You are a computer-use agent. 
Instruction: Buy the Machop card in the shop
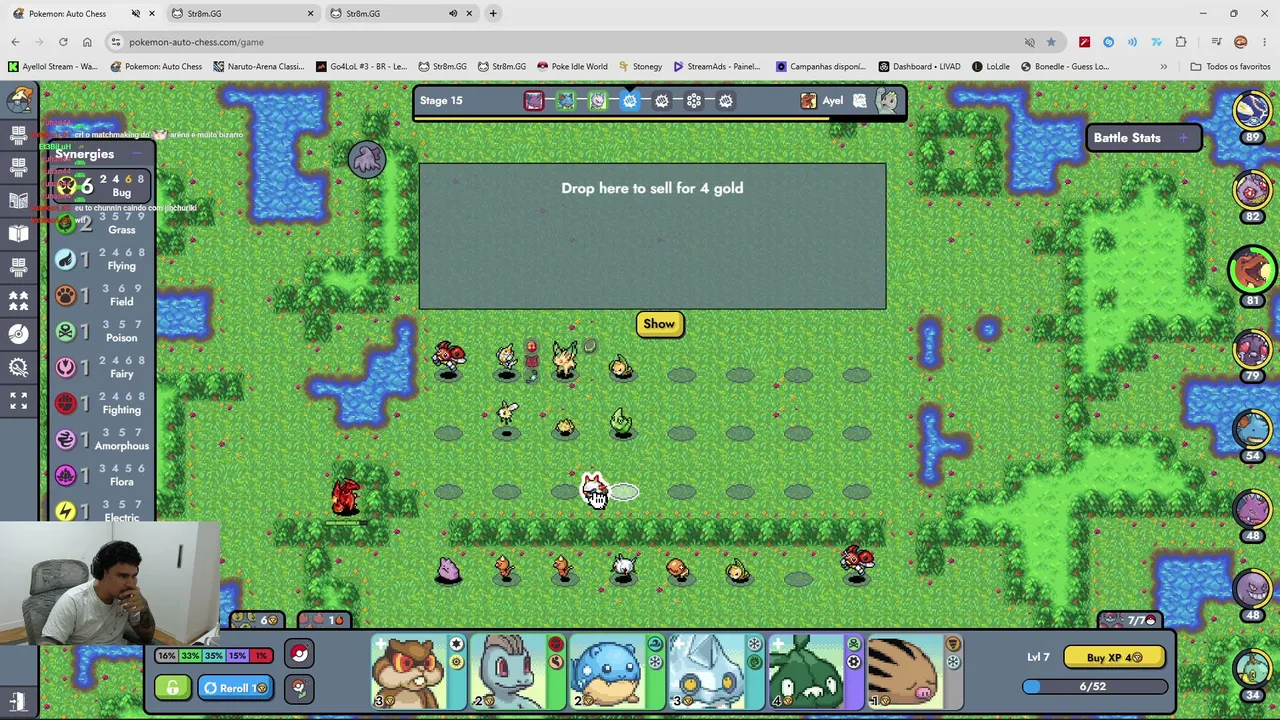click(518, 672)
